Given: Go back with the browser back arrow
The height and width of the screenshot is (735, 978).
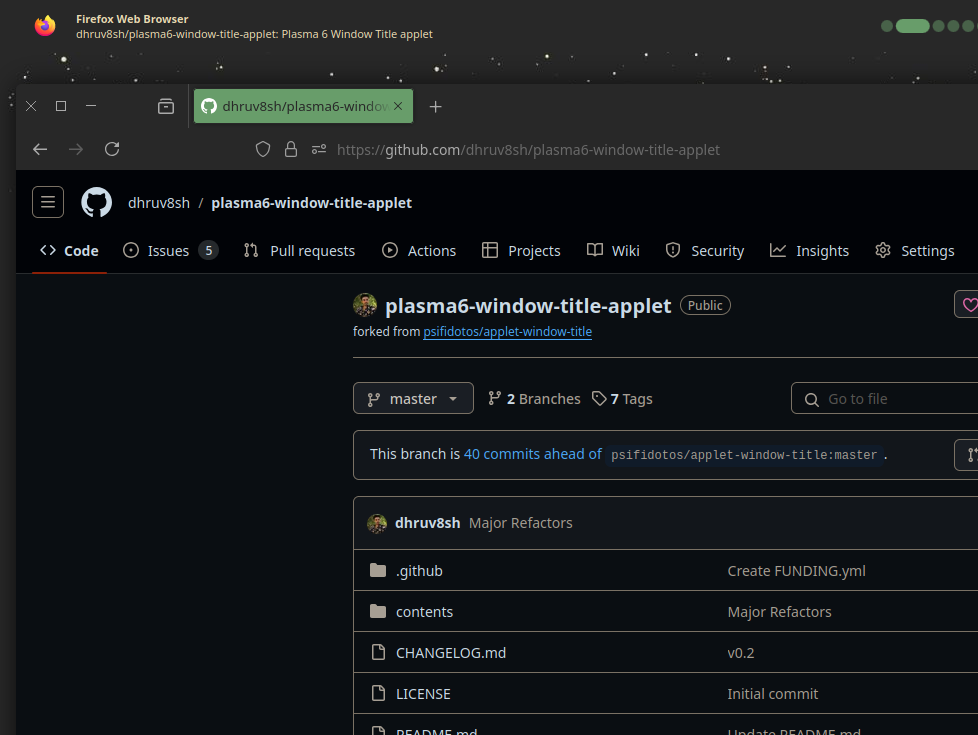Looking at the screenshot, I should (x=40, y=149).
